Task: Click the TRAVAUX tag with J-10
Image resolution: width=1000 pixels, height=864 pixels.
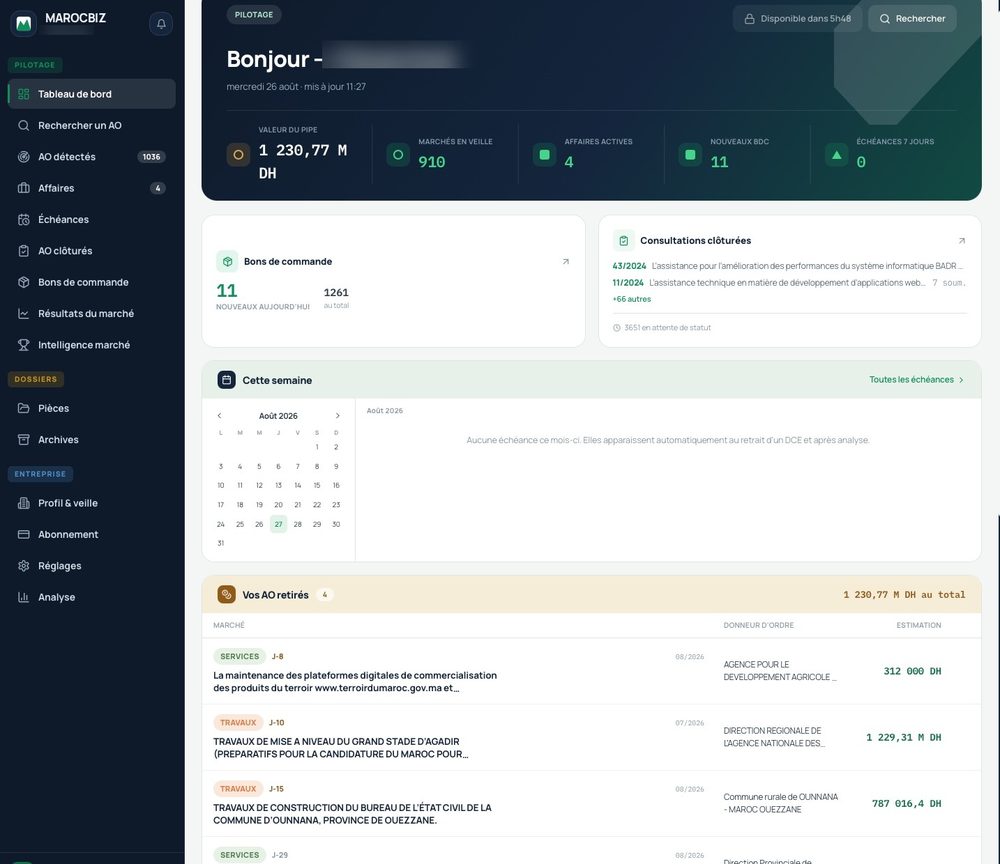Action: point(238,722)
